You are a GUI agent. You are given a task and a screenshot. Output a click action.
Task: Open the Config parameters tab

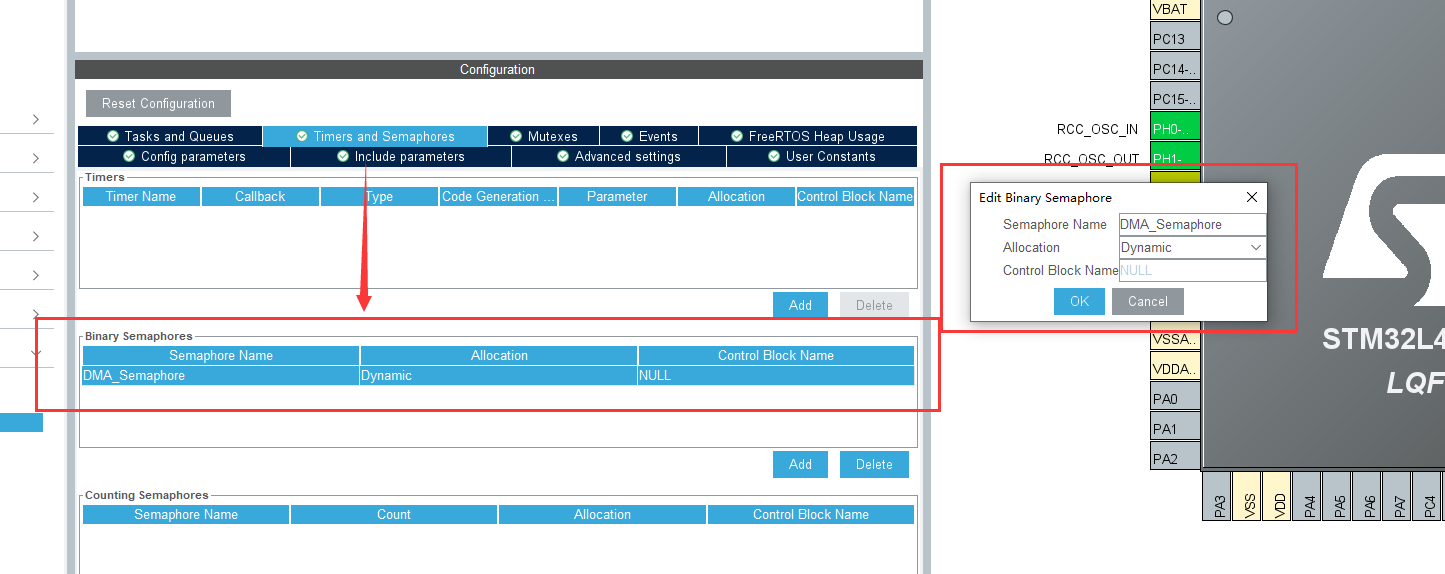click(184, 156)
